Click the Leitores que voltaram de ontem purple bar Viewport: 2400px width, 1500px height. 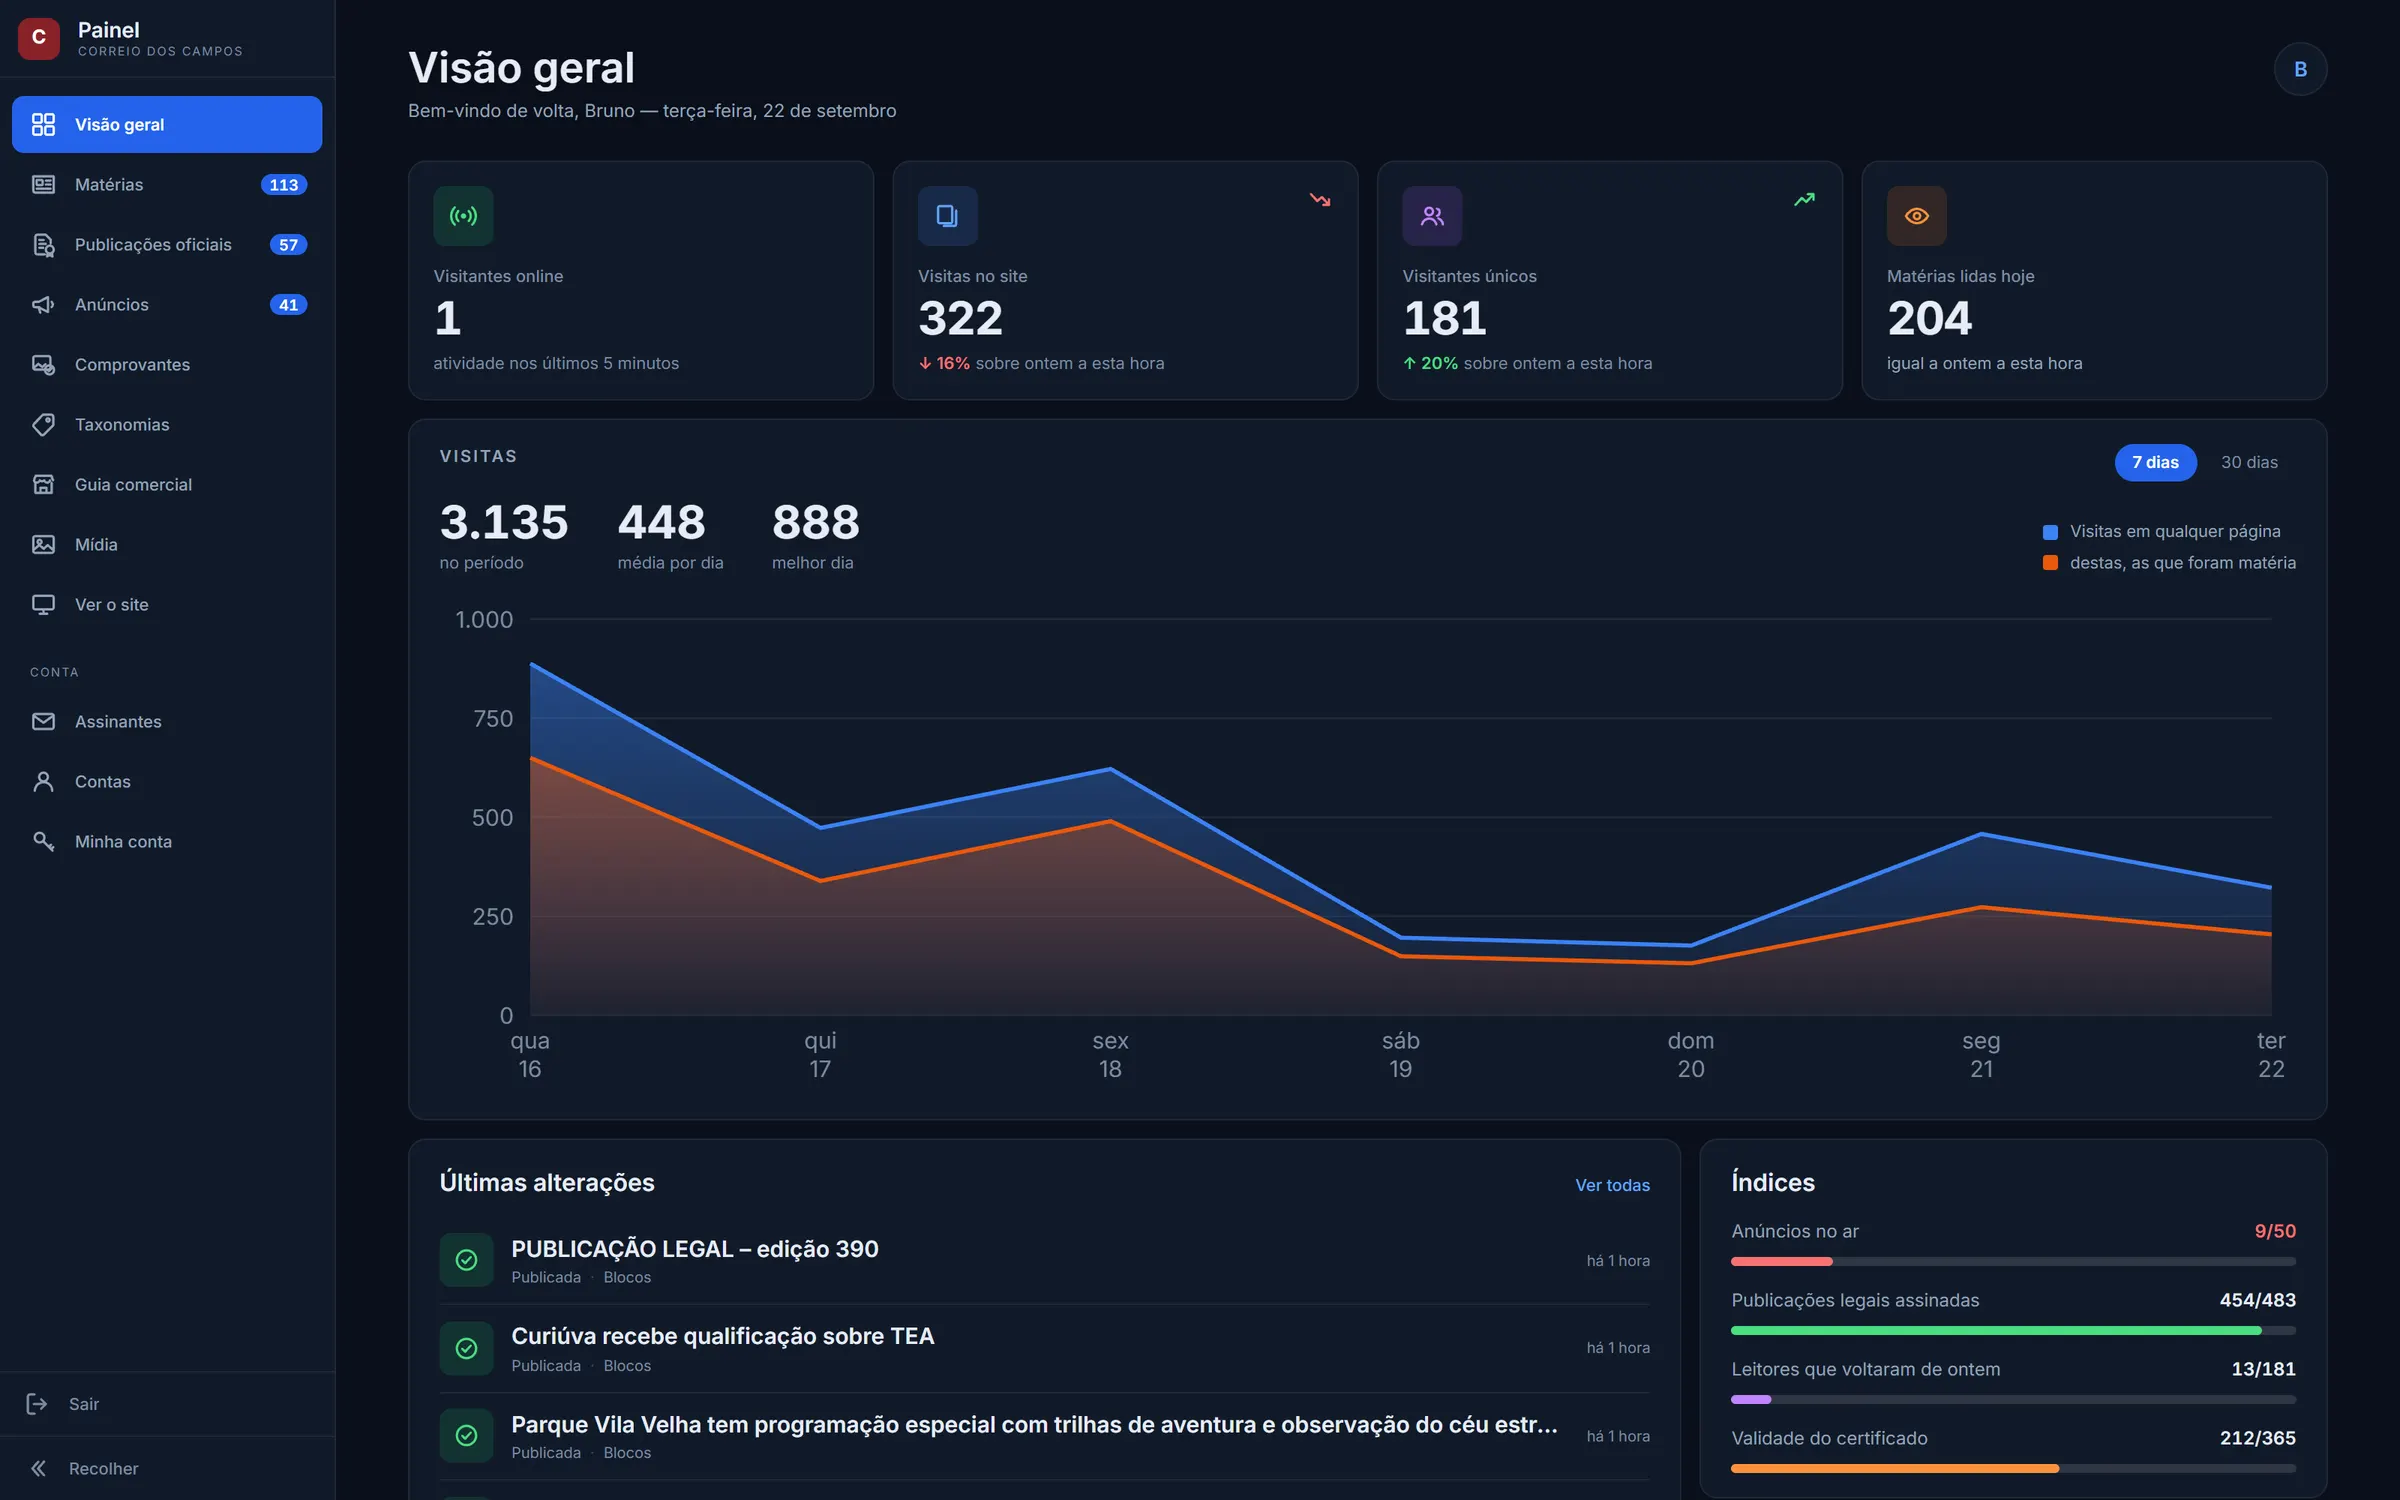click(2013, 1399)
